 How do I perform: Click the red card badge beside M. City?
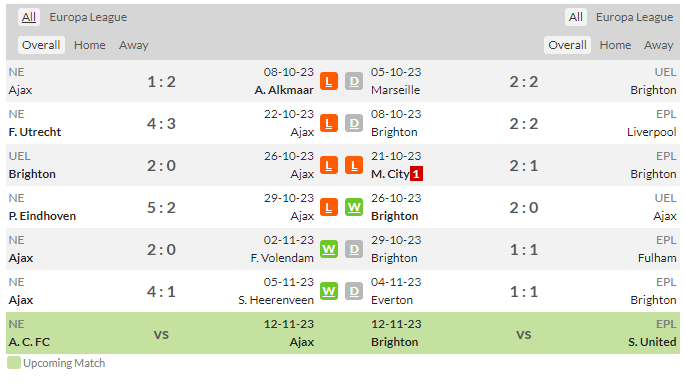416,174
